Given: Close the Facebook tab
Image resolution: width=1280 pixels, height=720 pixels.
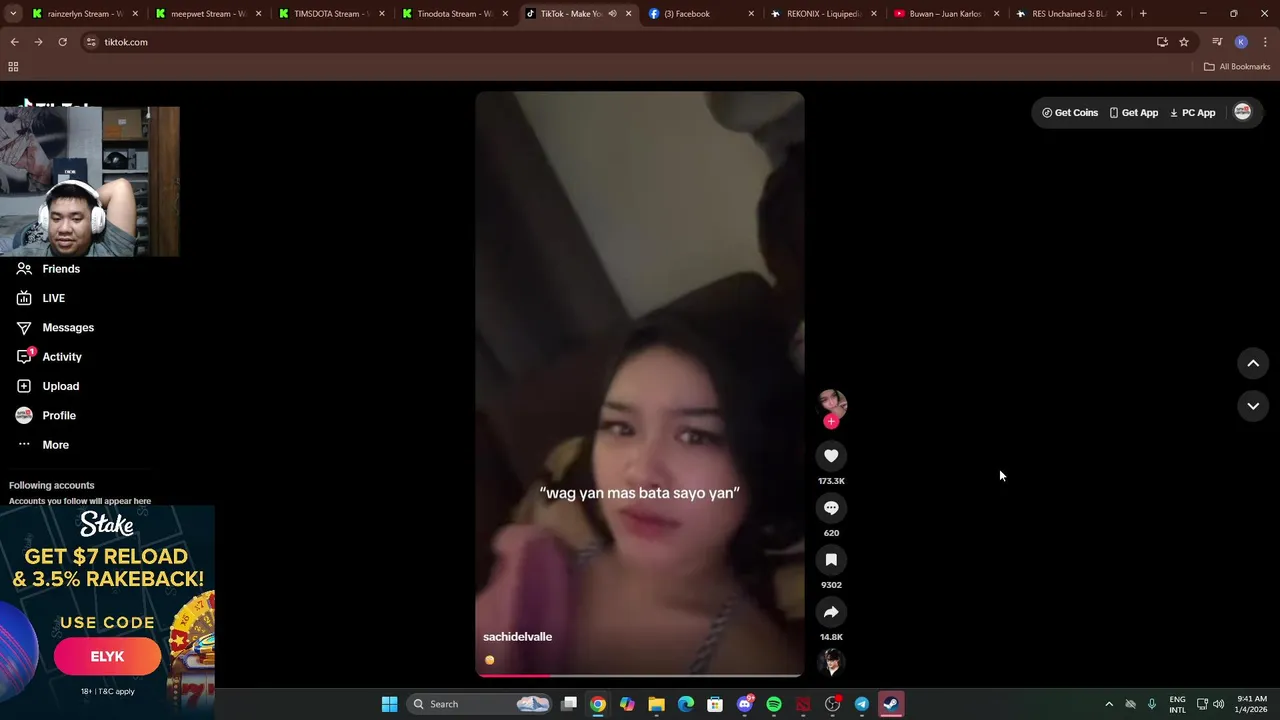Looking at the screenshot, I should (751, 14).
